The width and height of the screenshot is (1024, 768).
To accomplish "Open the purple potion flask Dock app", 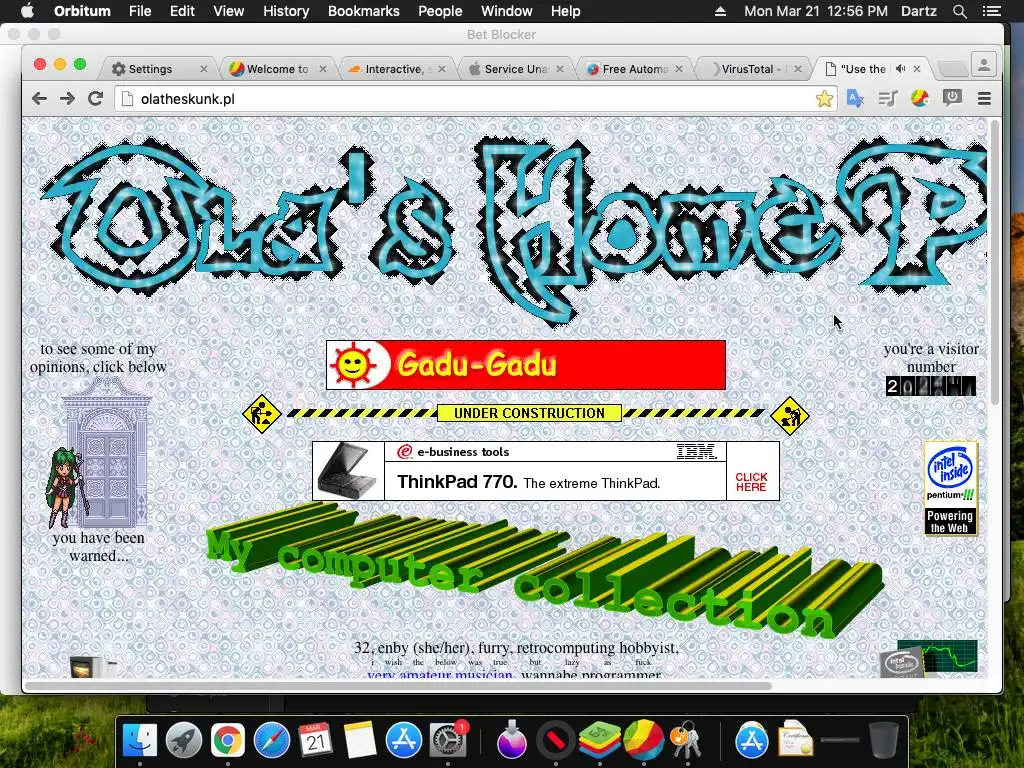I will click(x=511, y=741).
